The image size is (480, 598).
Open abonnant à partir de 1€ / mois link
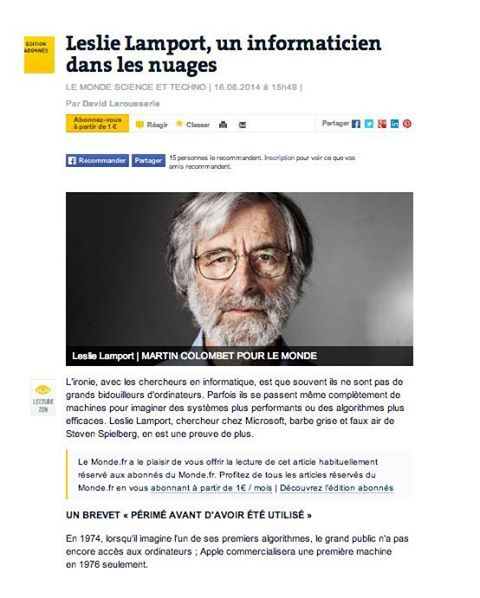(x=211, y=488)
